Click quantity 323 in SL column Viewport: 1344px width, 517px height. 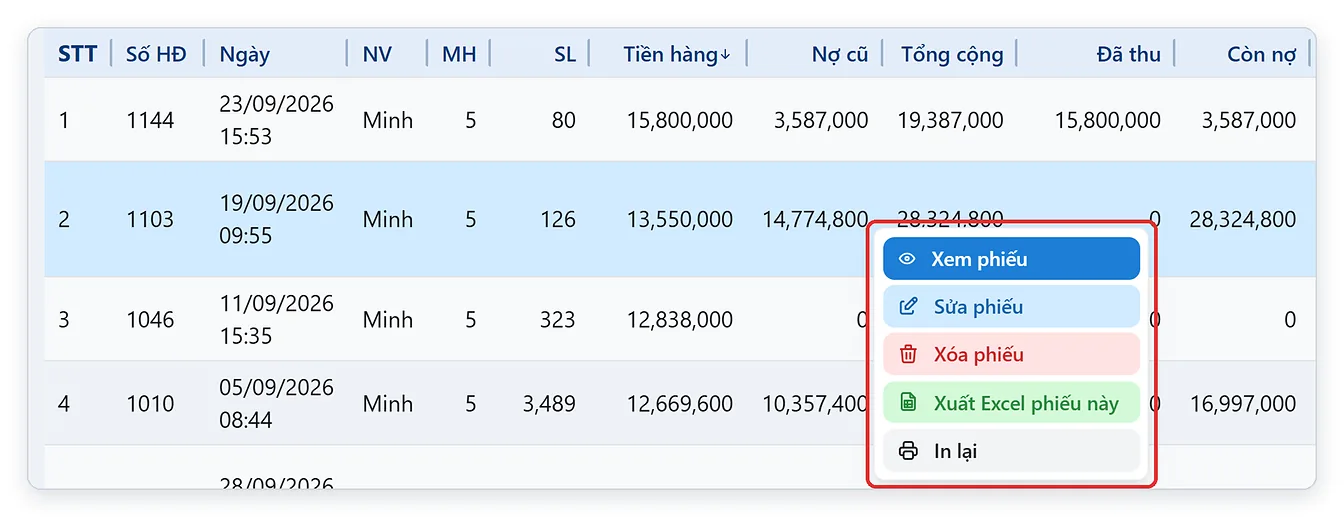pyautogui.click(x=557, y=320)
